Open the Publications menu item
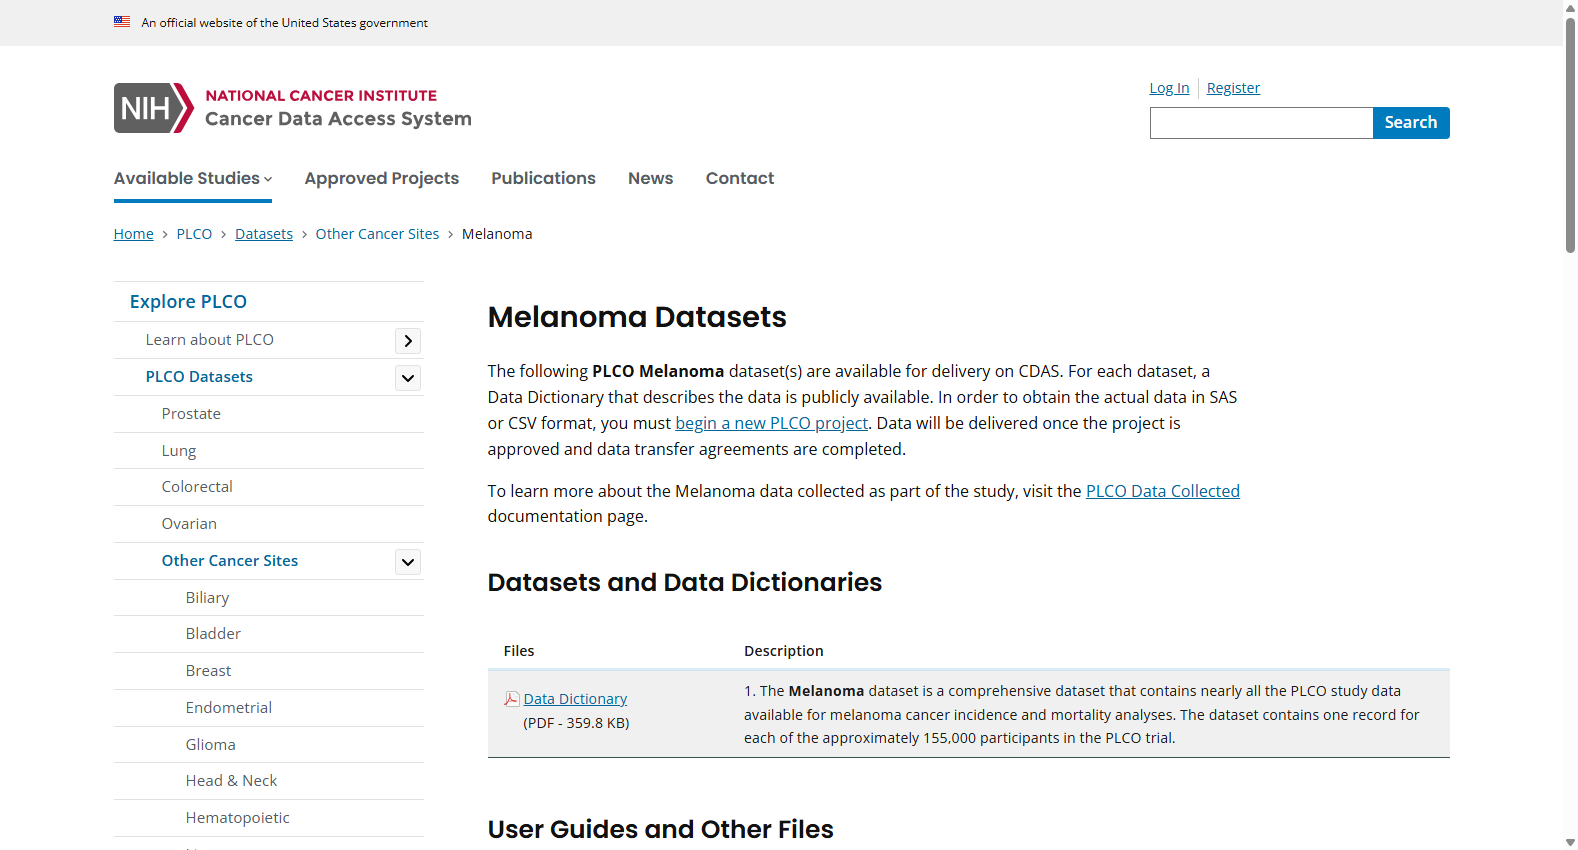Screen dimensions: 1578x850 point(543,178)
